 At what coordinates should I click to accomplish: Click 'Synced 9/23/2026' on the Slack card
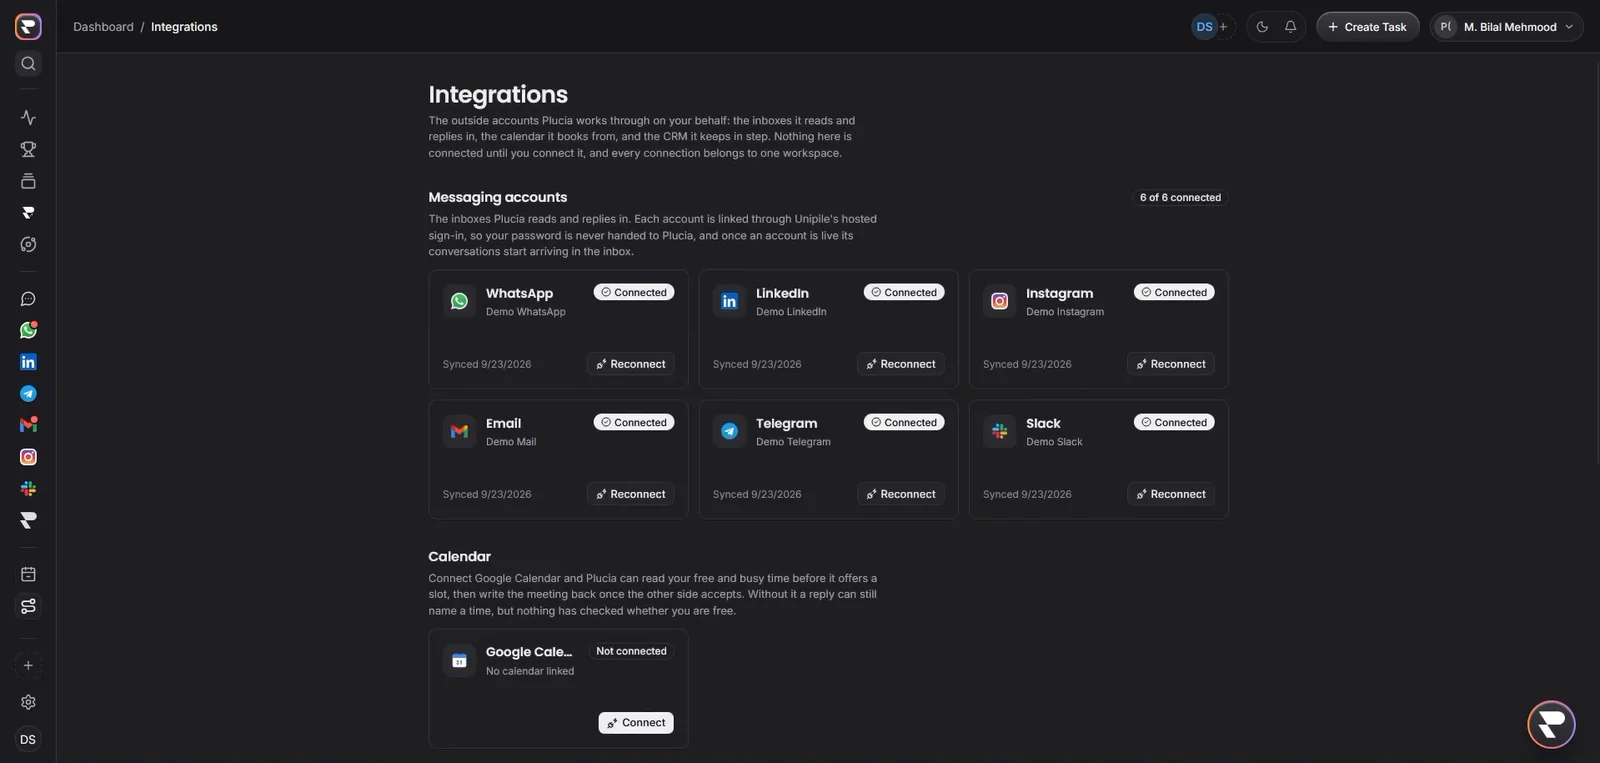tap(1027, 494)
